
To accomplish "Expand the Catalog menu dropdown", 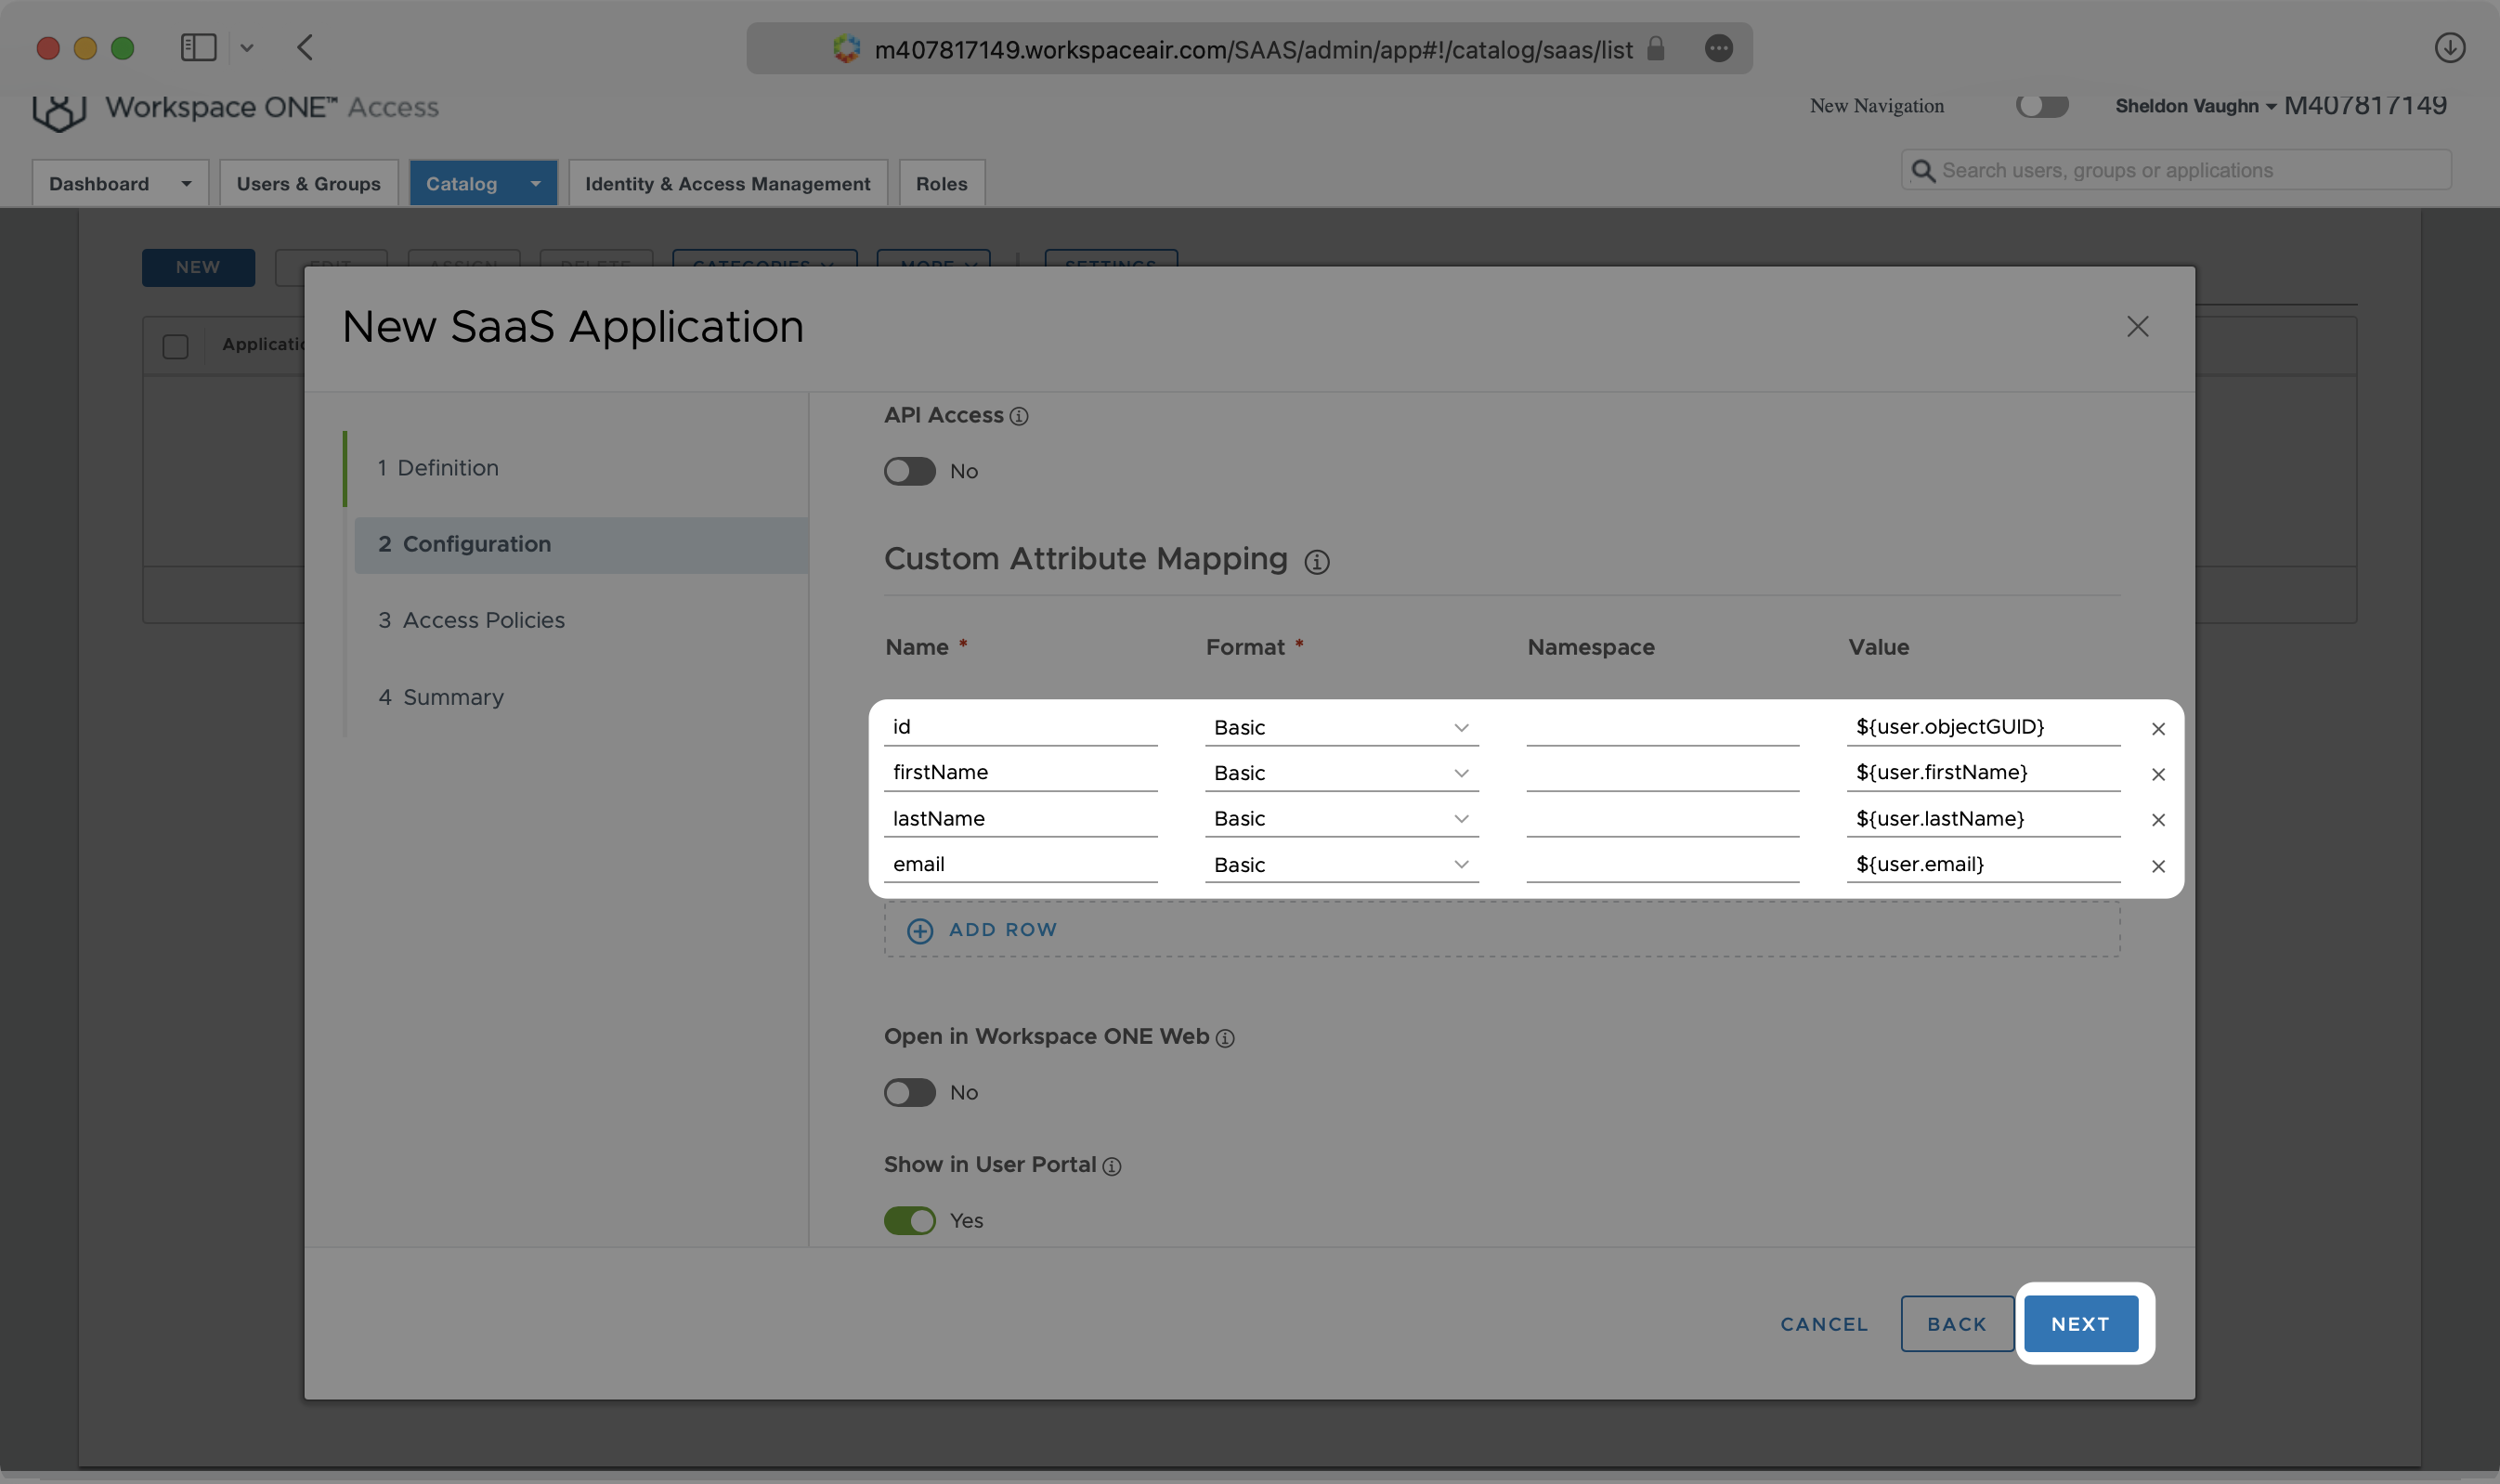I will click(534, 183).
